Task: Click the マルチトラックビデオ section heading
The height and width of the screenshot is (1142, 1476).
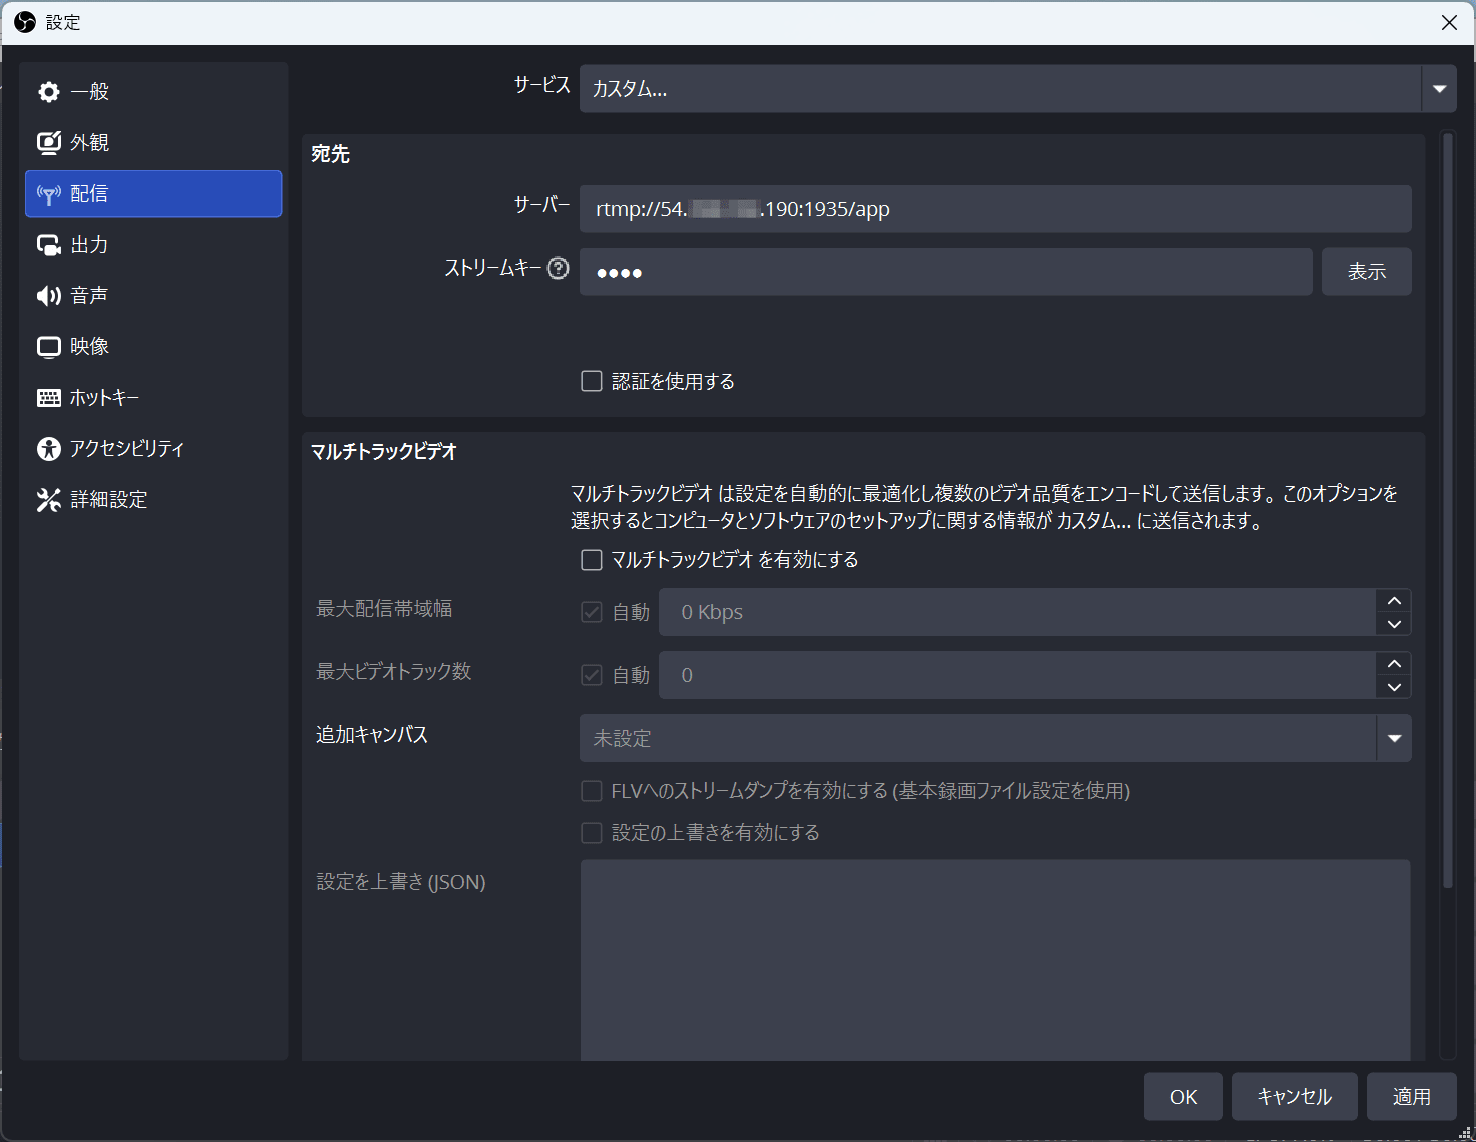Action: click(x=384, y=452)
